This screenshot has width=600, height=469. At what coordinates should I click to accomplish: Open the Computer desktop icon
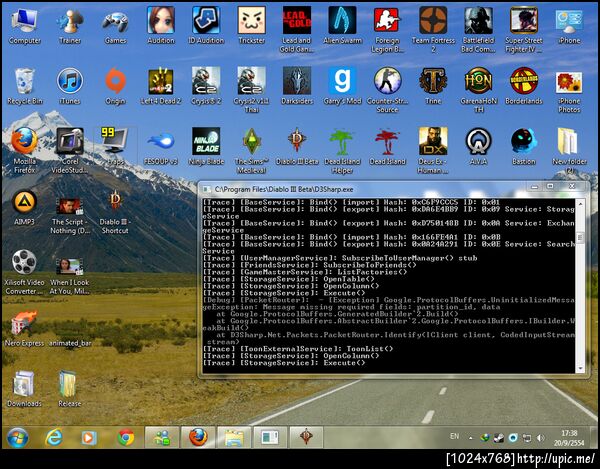click(x=24, y=25)
